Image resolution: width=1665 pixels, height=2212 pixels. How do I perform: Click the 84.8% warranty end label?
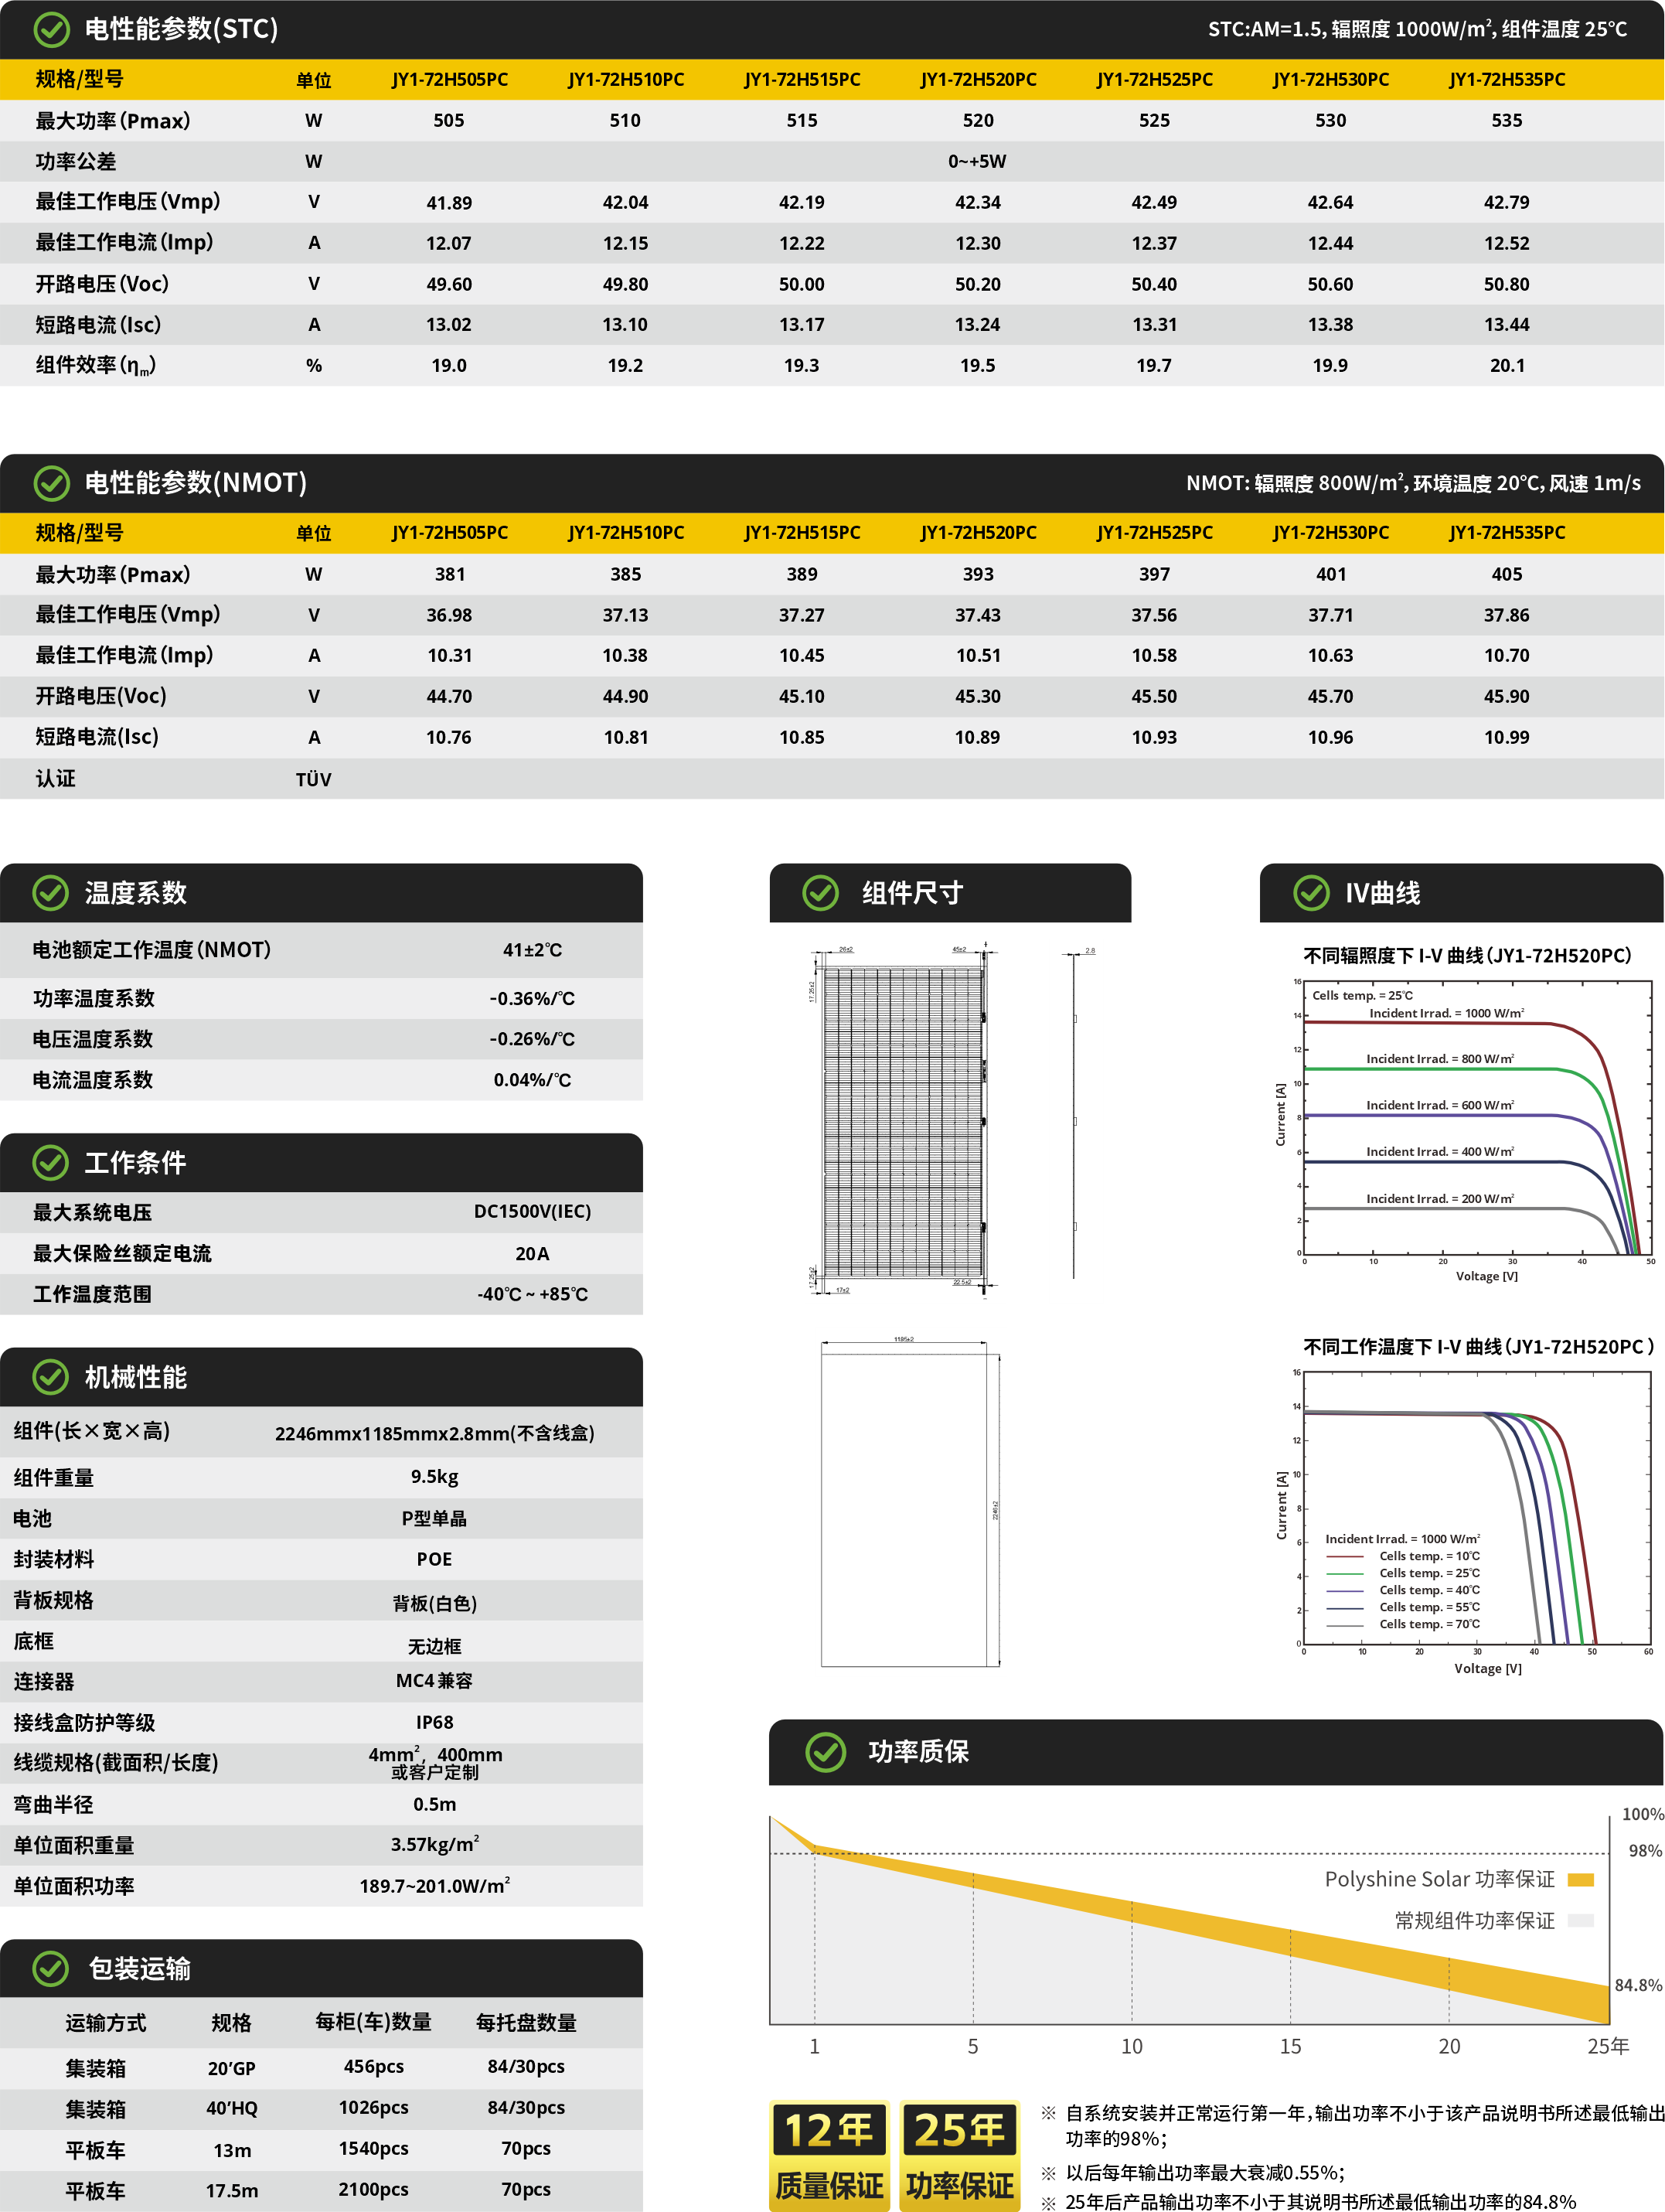point(1638,1985)
